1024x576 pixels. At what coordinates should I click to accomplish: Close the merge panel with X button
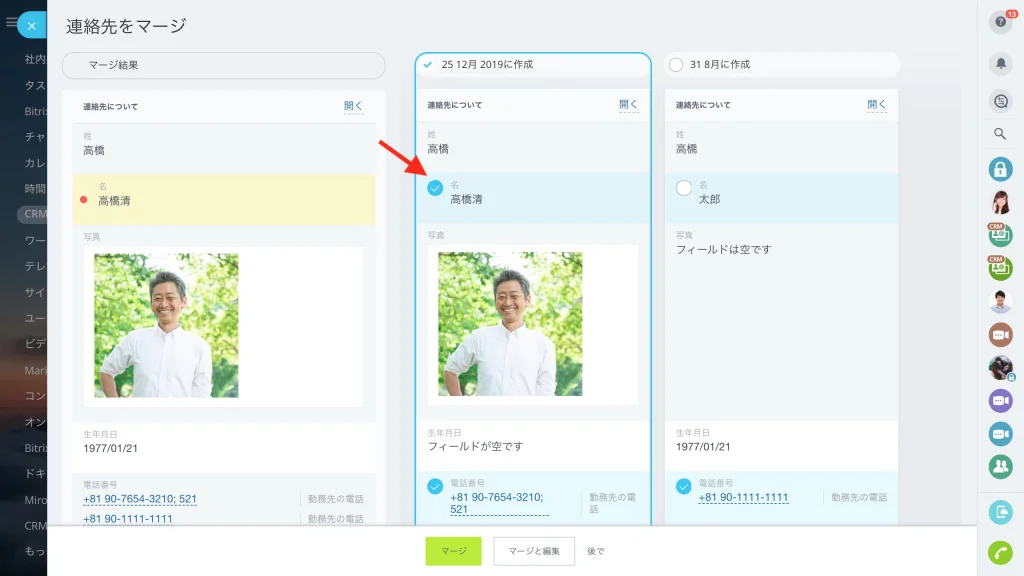point(31,25)
